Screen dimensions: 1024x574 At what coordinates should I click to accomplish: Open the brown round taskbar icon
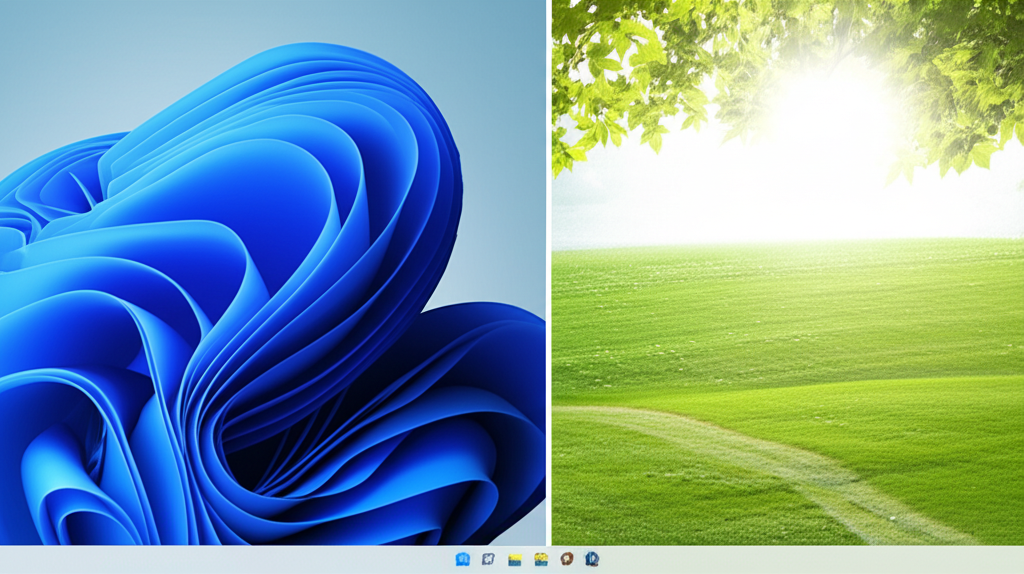pos(566,560)
